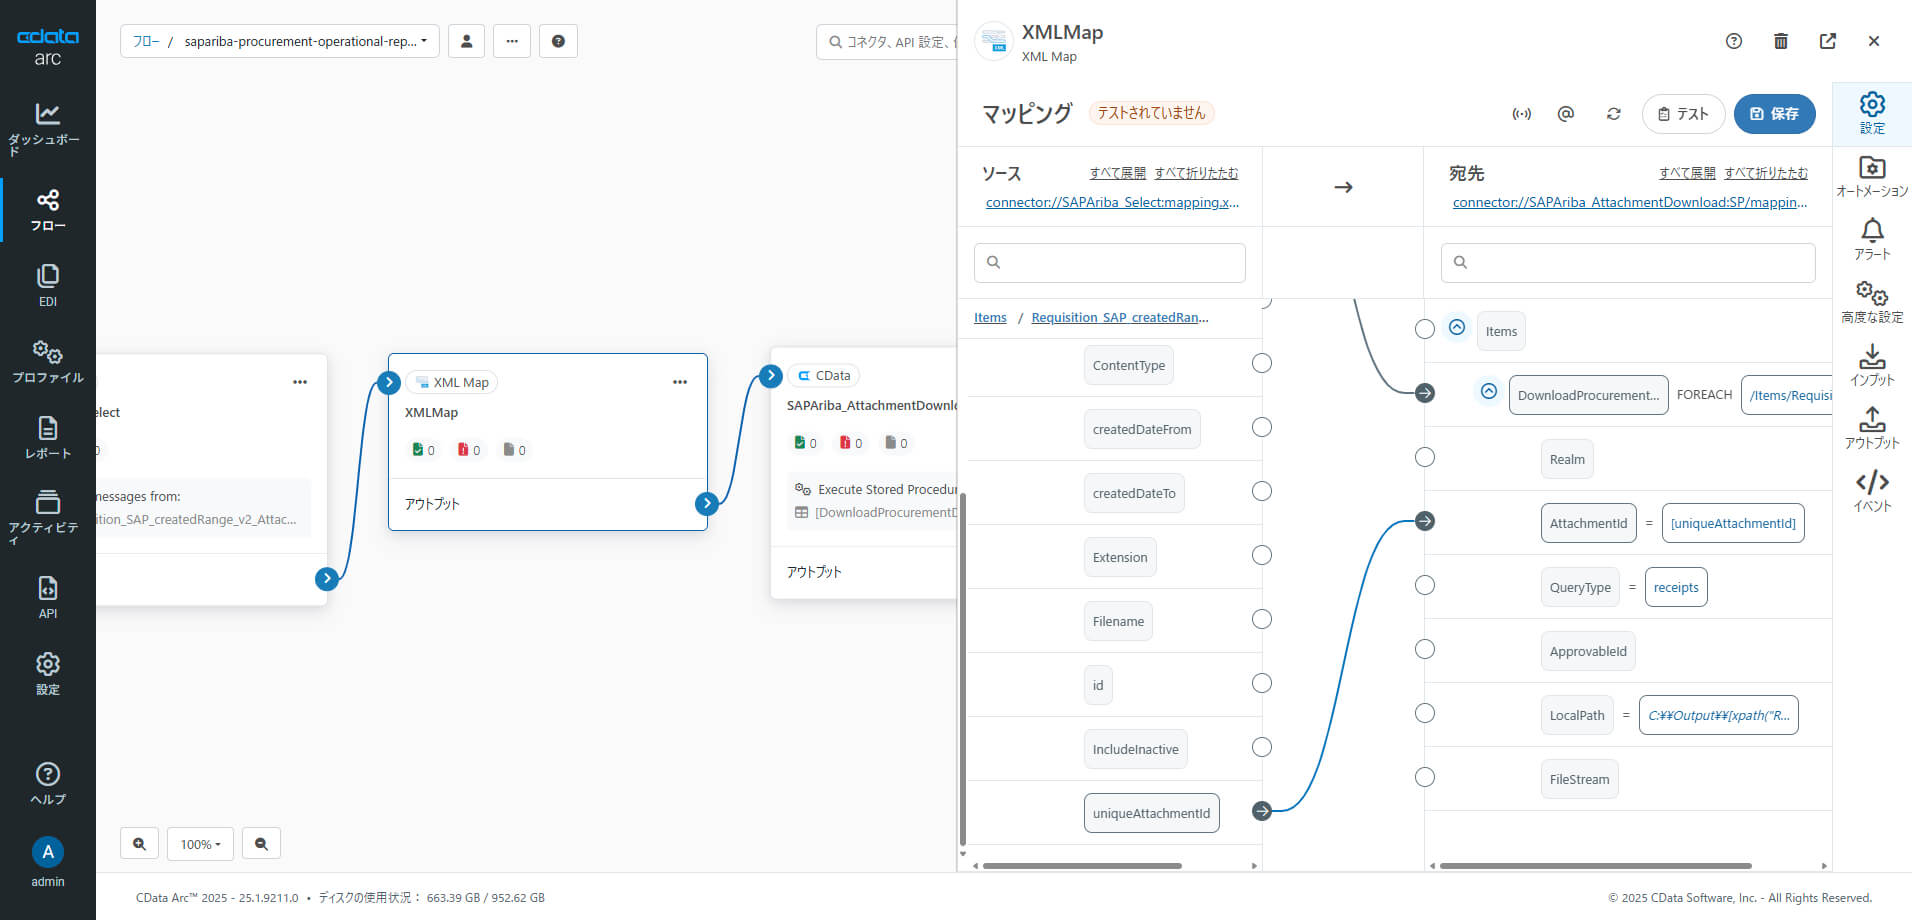Screen dimensions: 1912x920
Task: Click the Test button
Action: pos(1683,114)
